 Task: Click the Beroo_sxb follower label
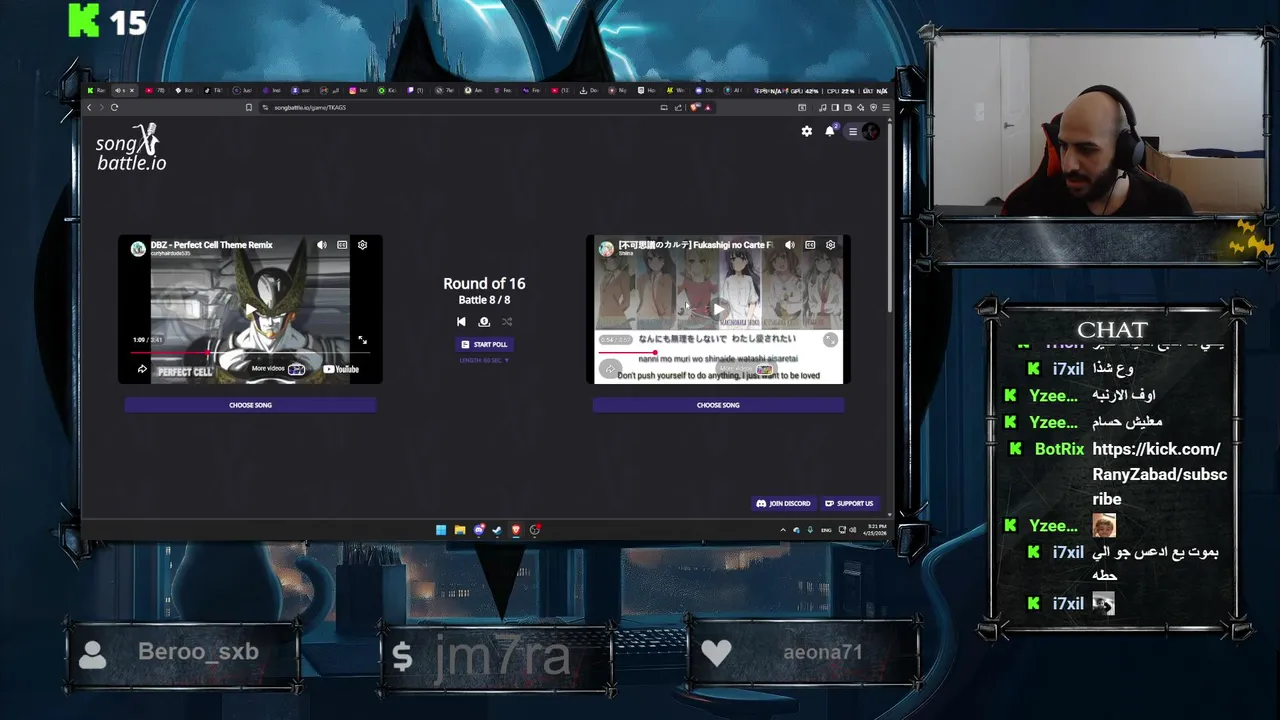click(198, 652)
